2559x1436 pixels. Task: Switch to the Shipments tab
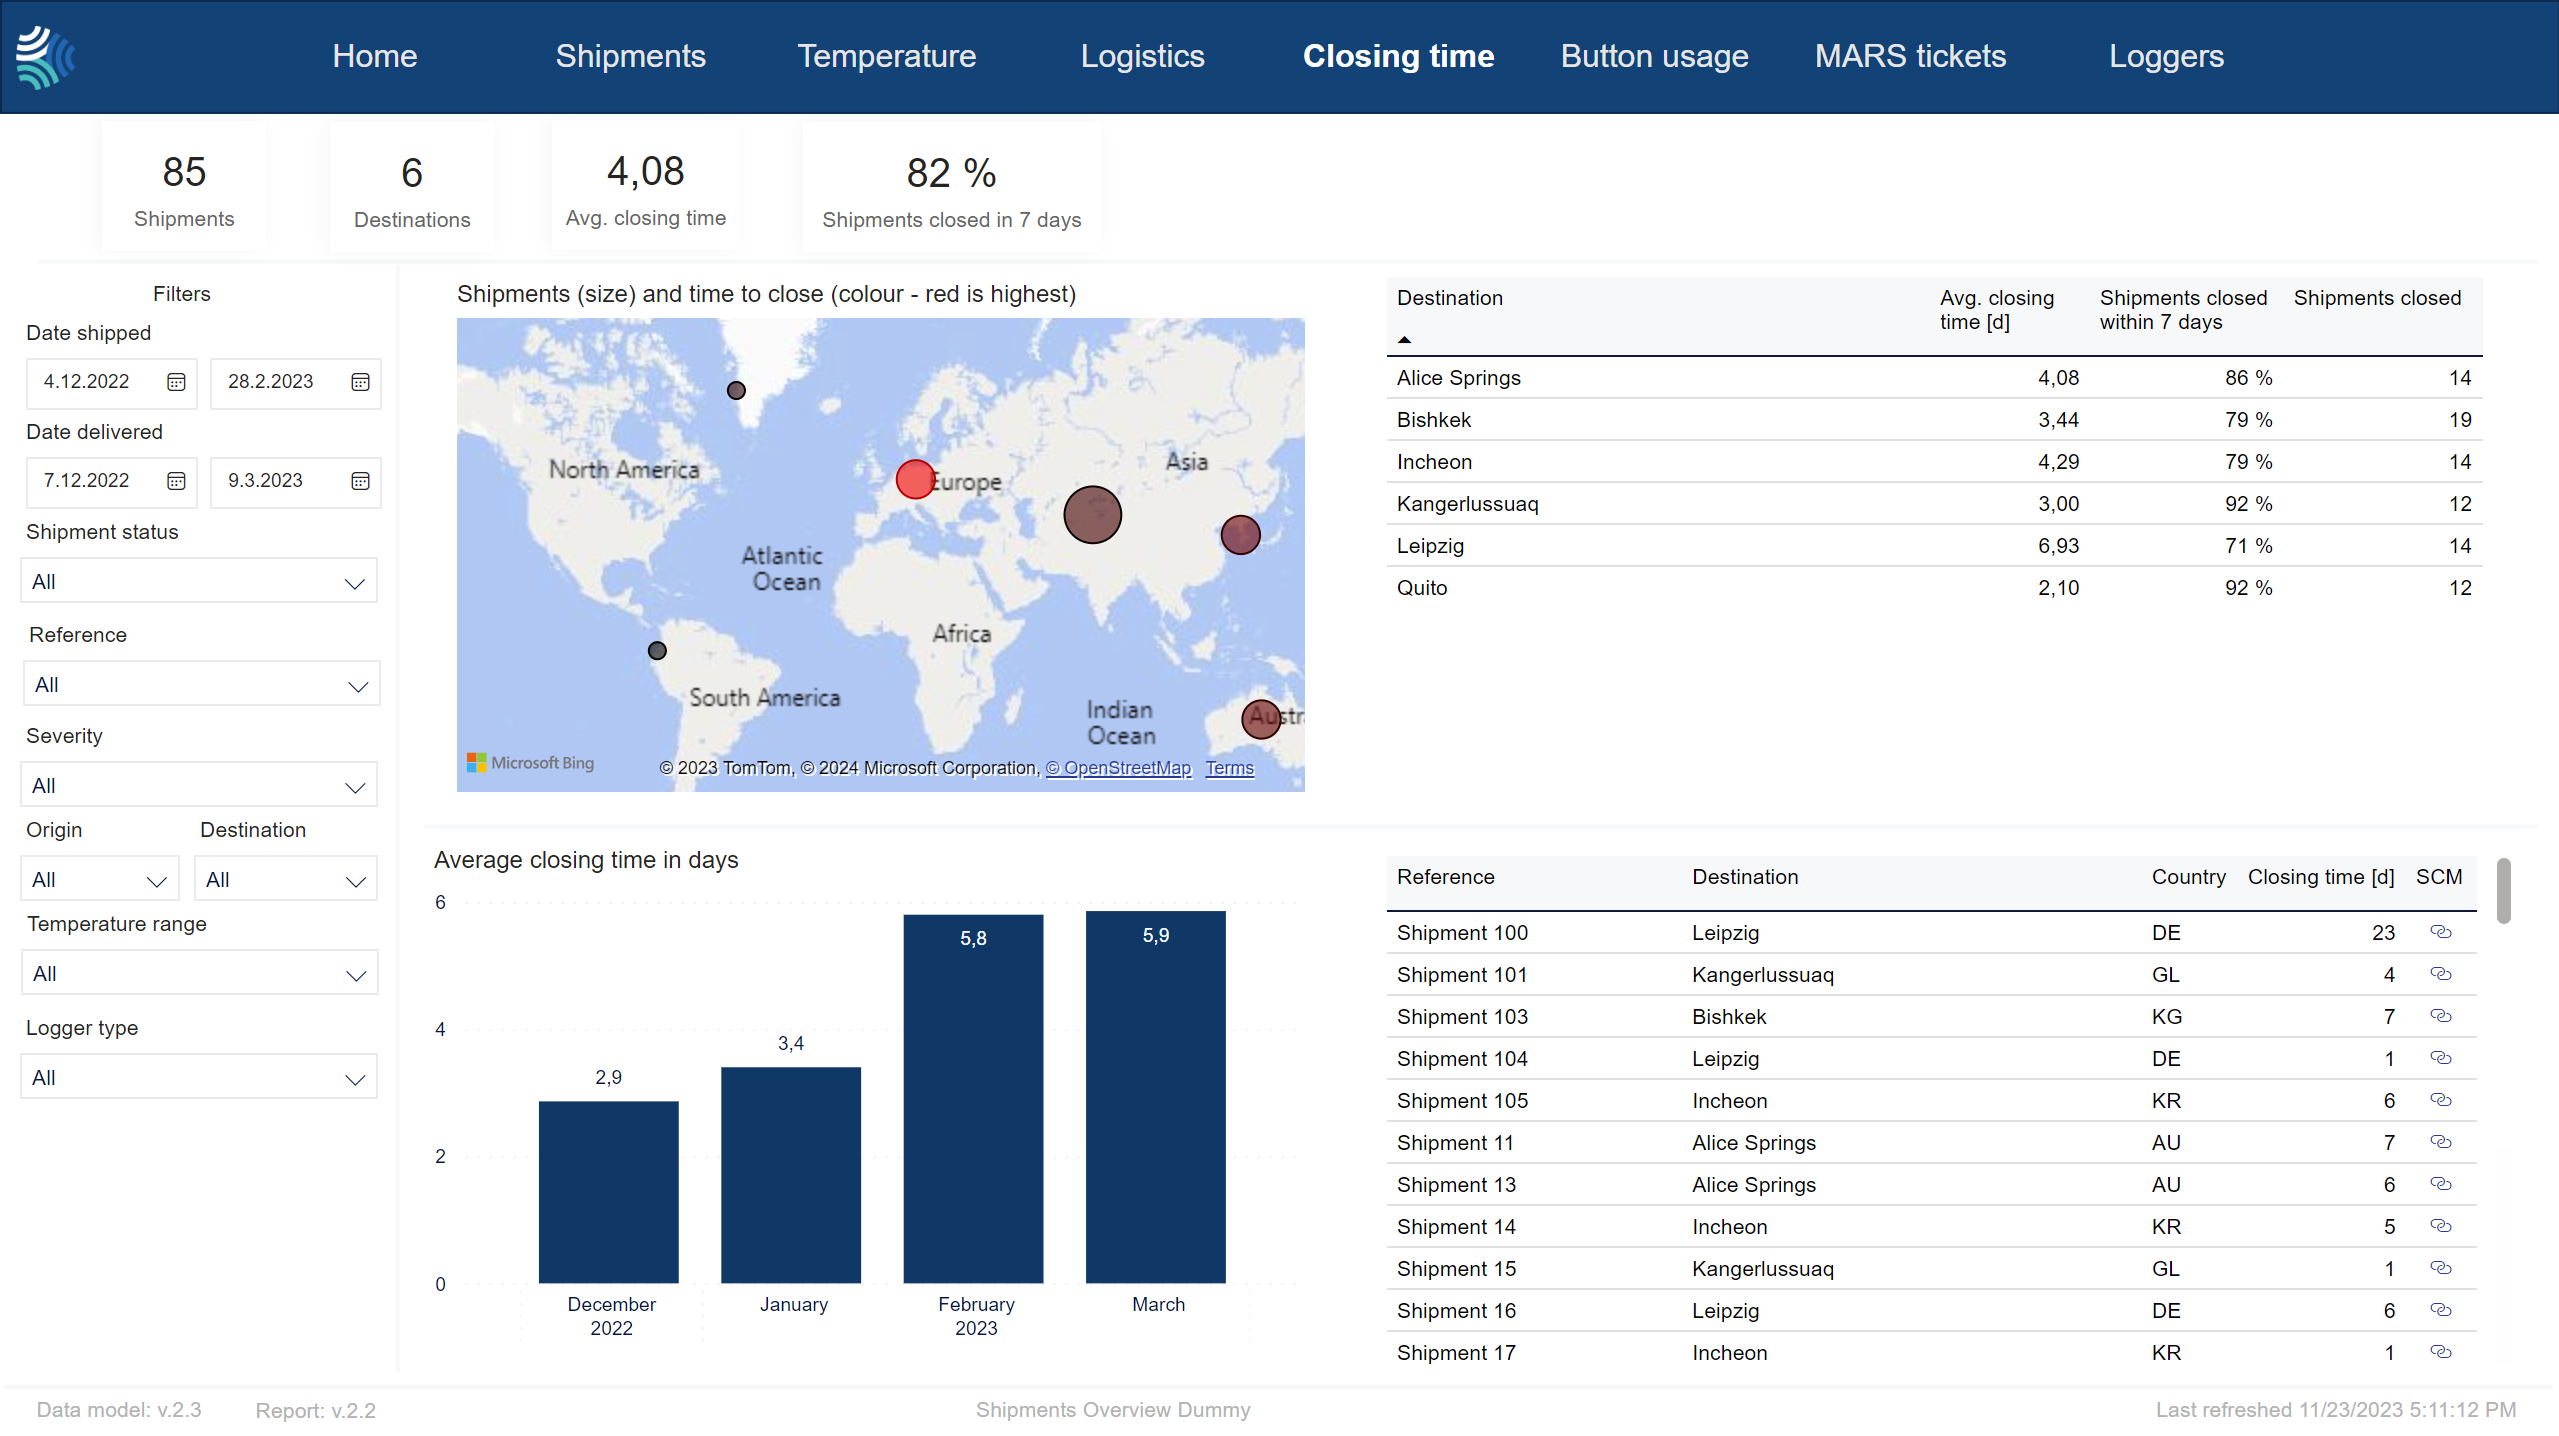[631, 56]
